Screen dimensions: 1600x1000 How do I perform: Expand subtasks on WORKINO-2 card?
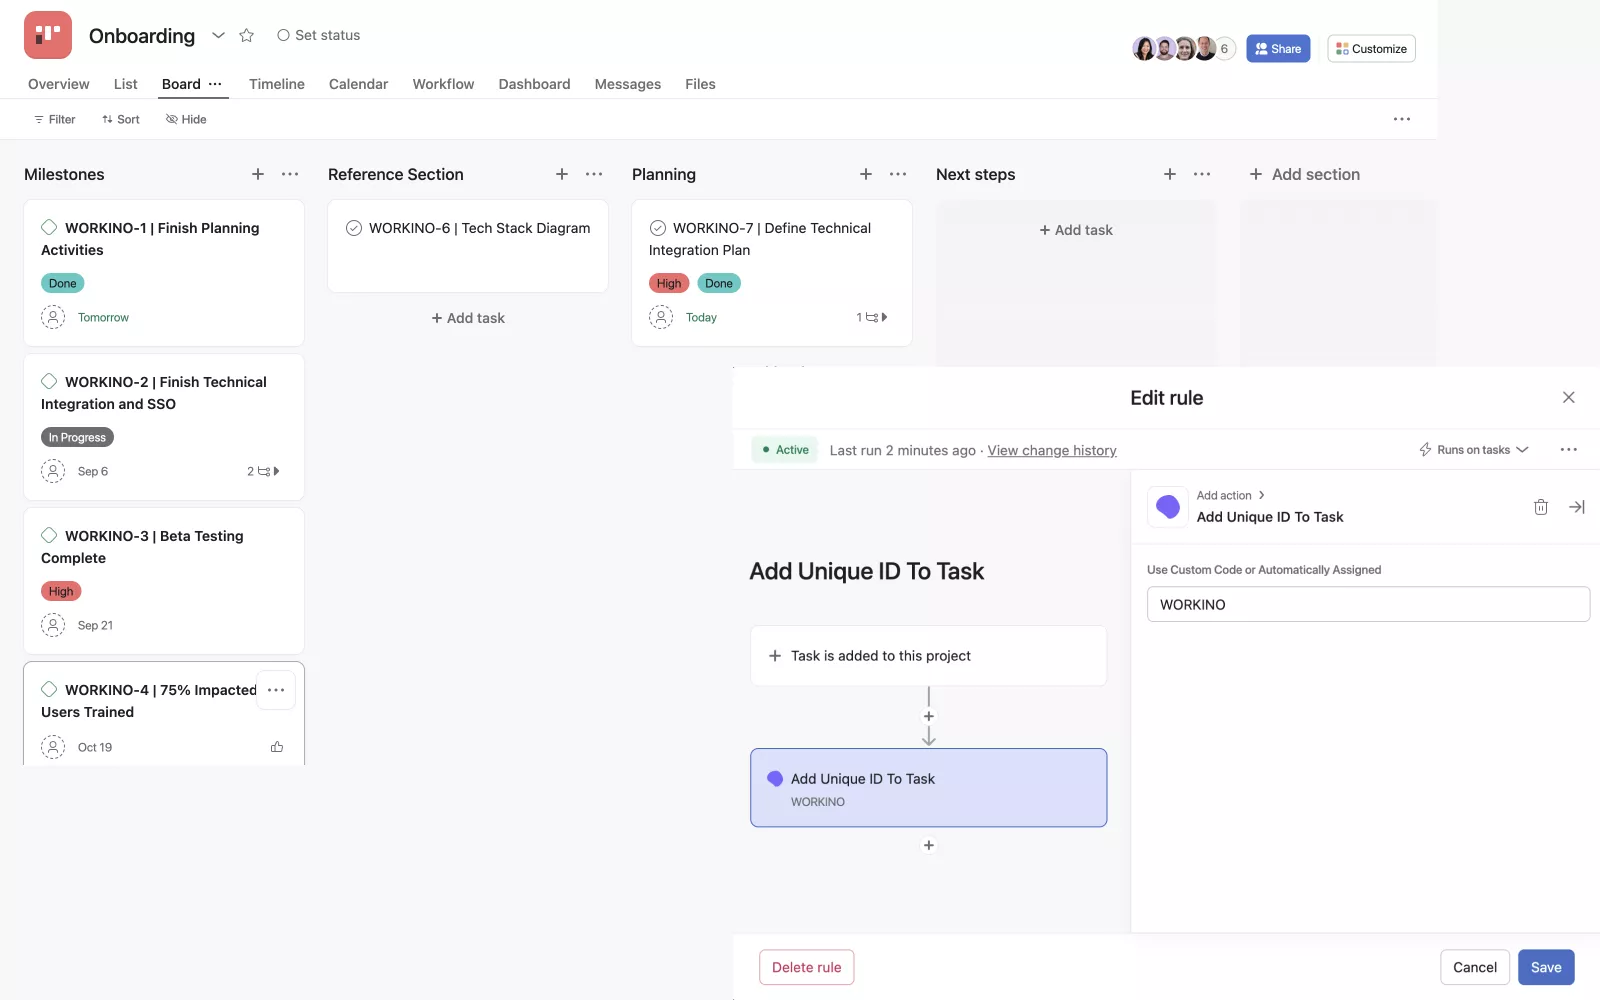264,471
